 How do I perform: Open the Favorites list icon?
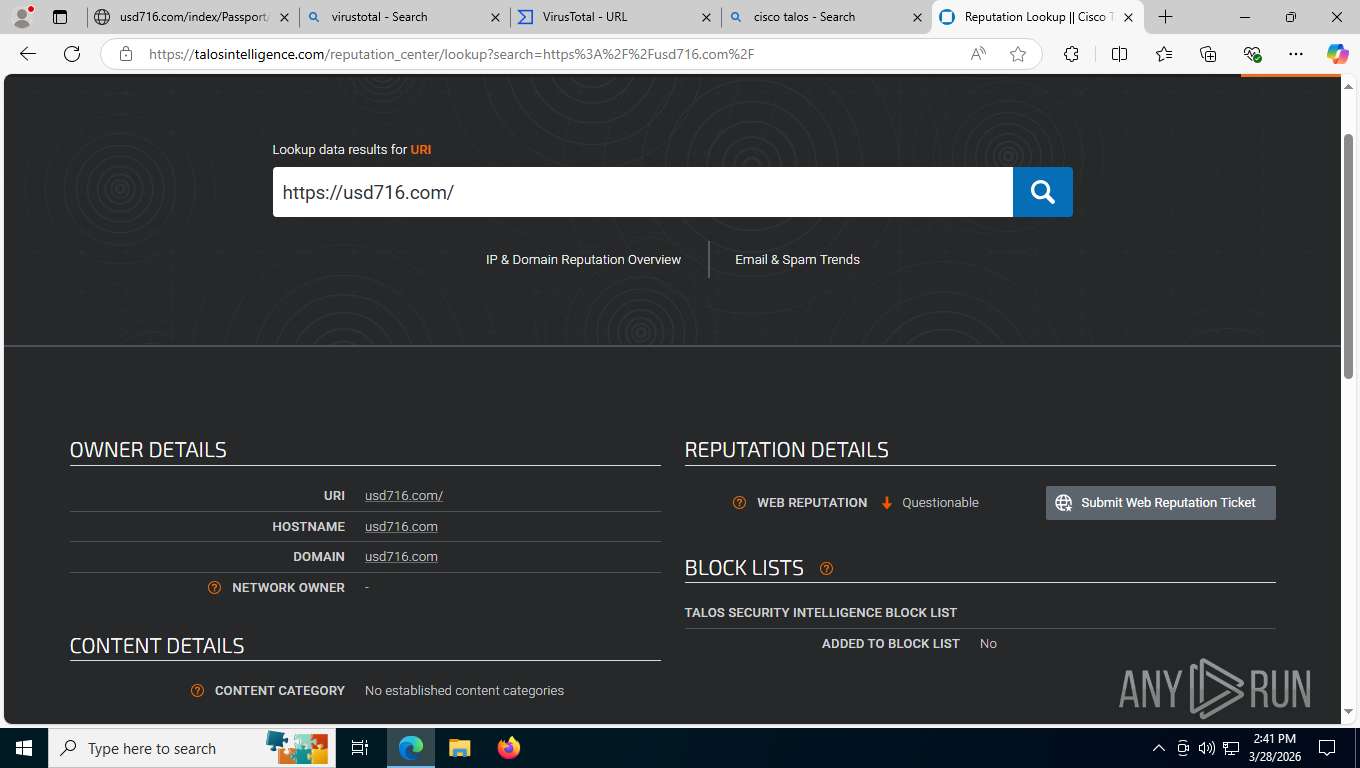pyautogui.click(x=1164, y=55)
